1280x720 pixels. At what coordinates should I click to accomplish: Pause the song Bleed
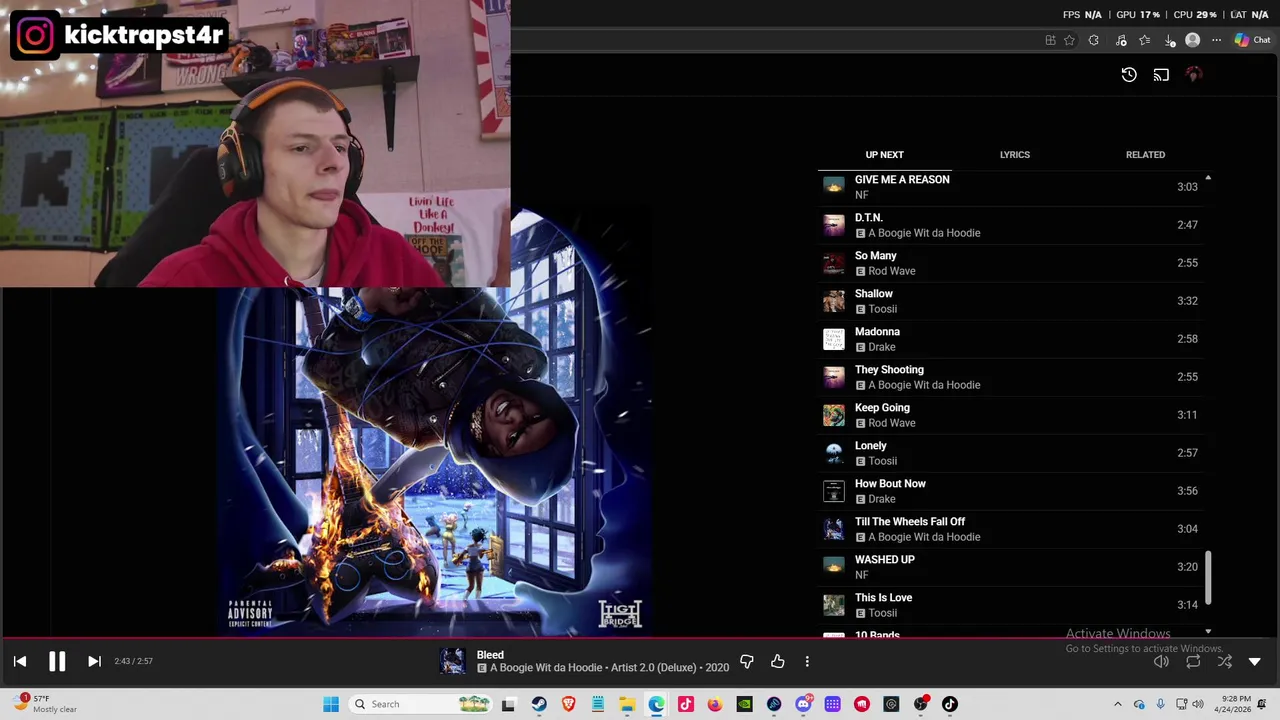(57, 661)
